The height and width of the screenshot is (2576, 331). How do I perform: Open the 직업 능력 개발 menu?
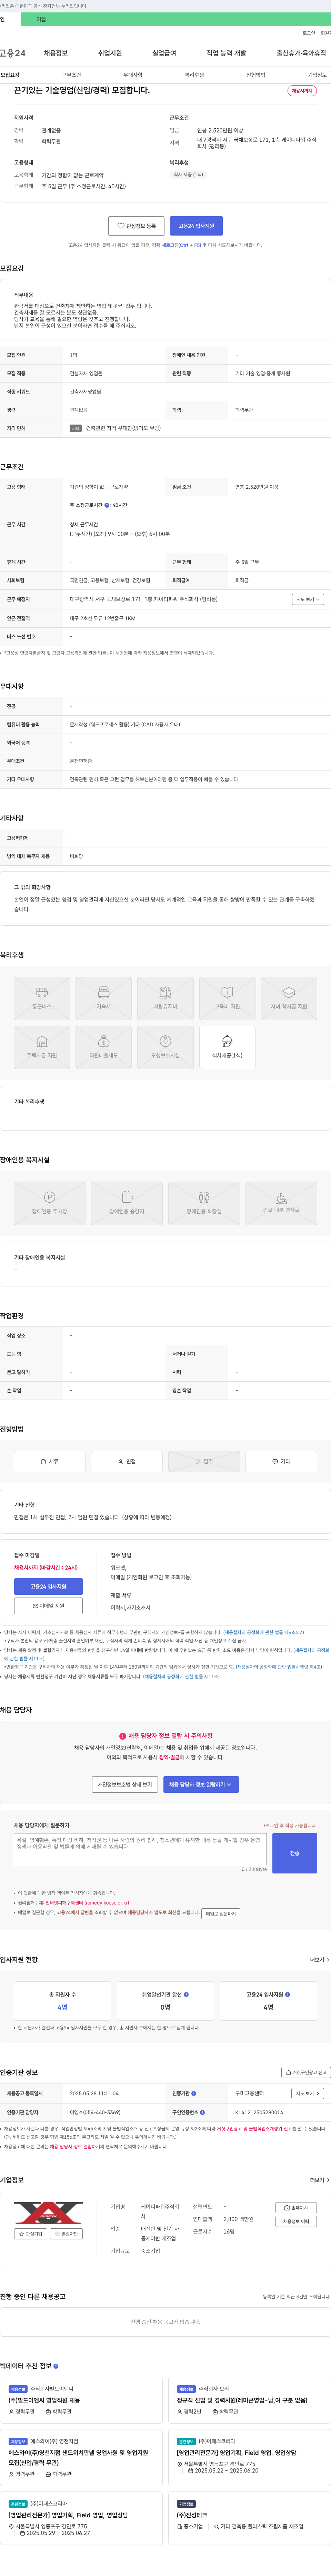pos(226,53)
